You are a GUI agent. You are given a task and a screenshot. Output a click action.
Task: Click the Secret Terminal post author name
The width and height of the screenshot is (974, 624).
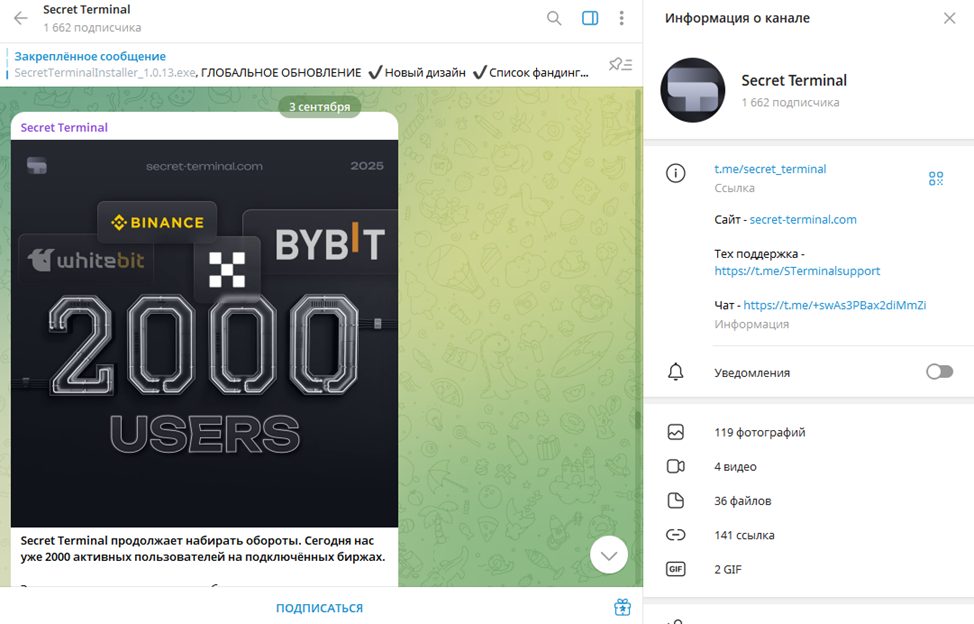(x=64, y=127)
